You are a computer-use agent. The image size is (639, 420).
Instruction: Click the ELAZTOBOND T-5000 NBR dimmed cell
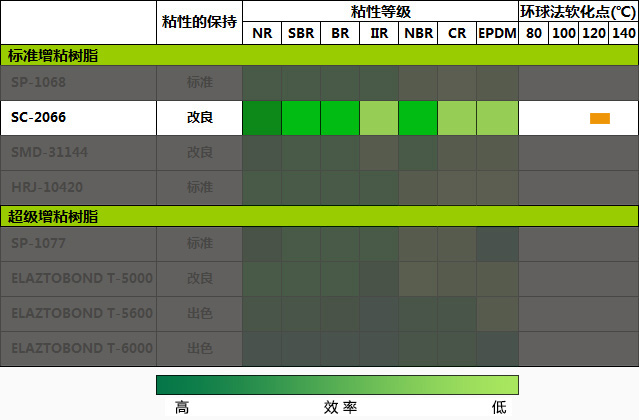(418, 279)
